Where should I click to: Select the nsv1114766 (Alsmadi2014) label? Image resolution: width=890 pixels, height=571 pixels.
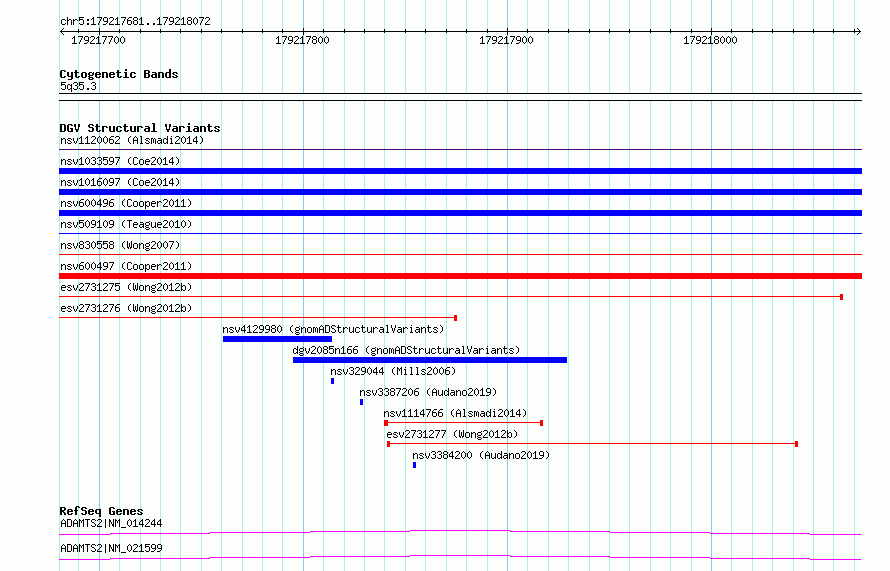tap(455, 413)
